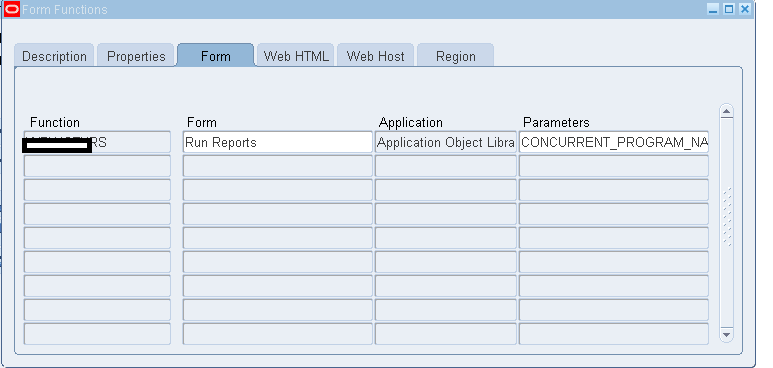Screen dimensions: 773x368
Task: Maximize the Form Functions window
Action: (729, 9)
